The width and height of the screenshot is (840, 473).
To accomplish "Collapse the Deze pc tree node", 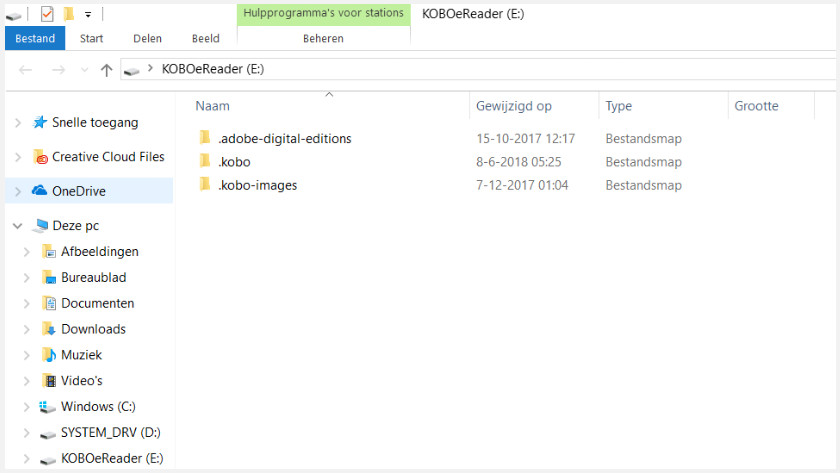I will pos(18,226).
